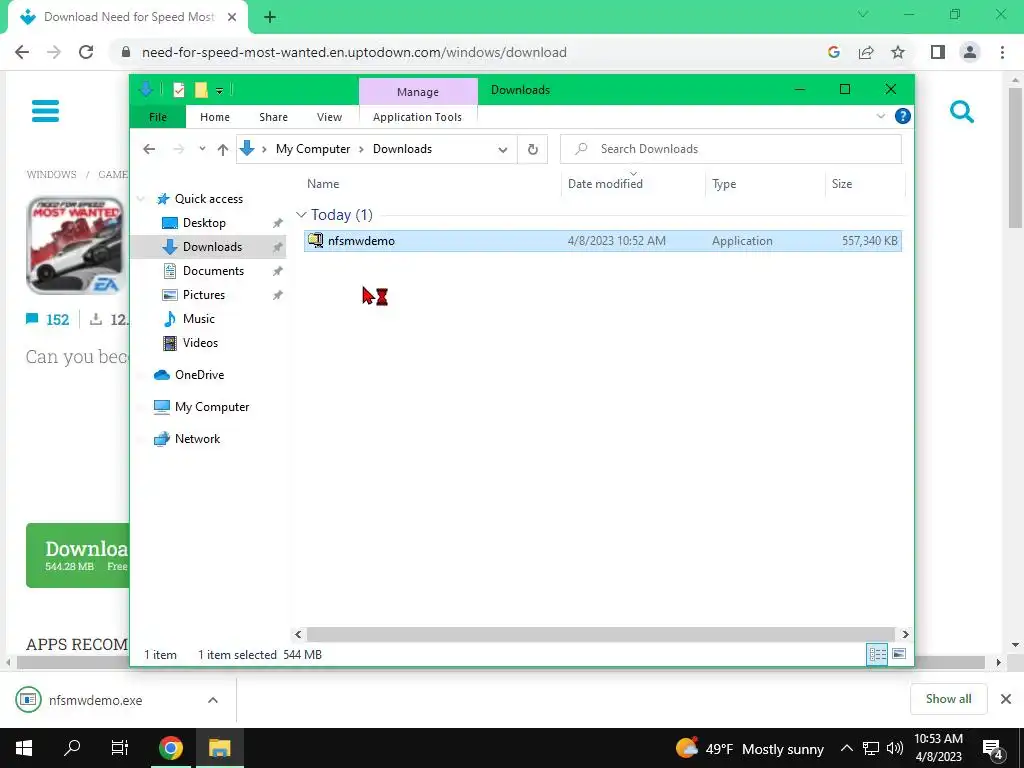Open the View ribbon tab
1024x768 pixels.
(x=329, y=117)
